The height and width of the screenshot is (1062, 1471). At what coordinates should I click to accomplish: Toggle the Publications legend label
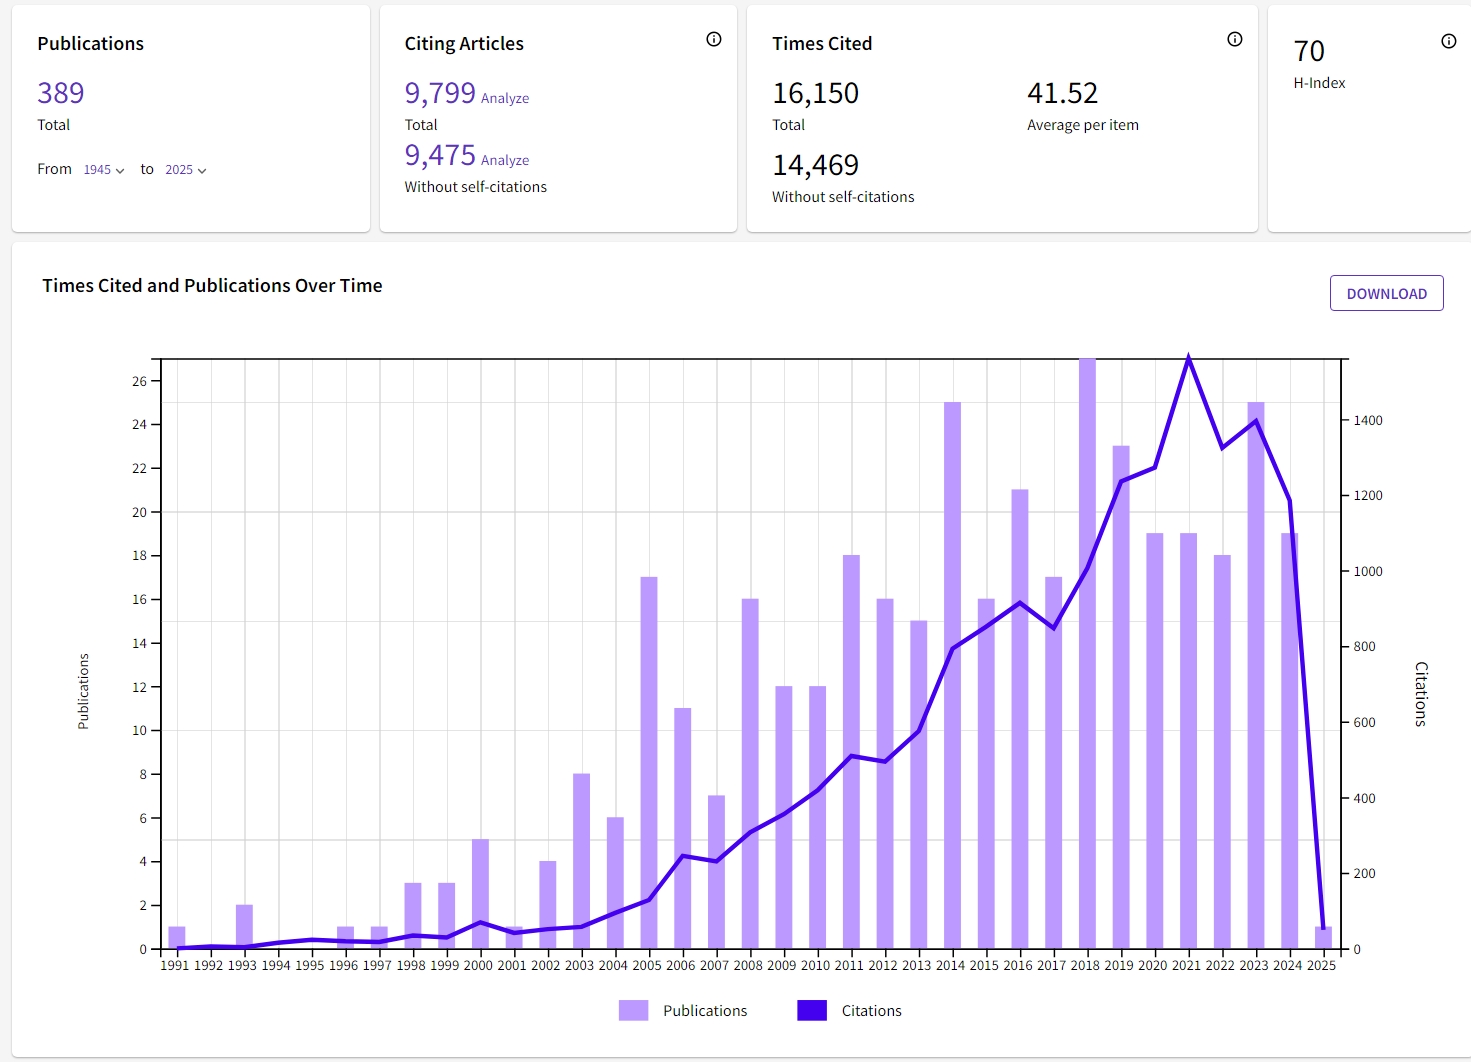(x=705, y=1011)
